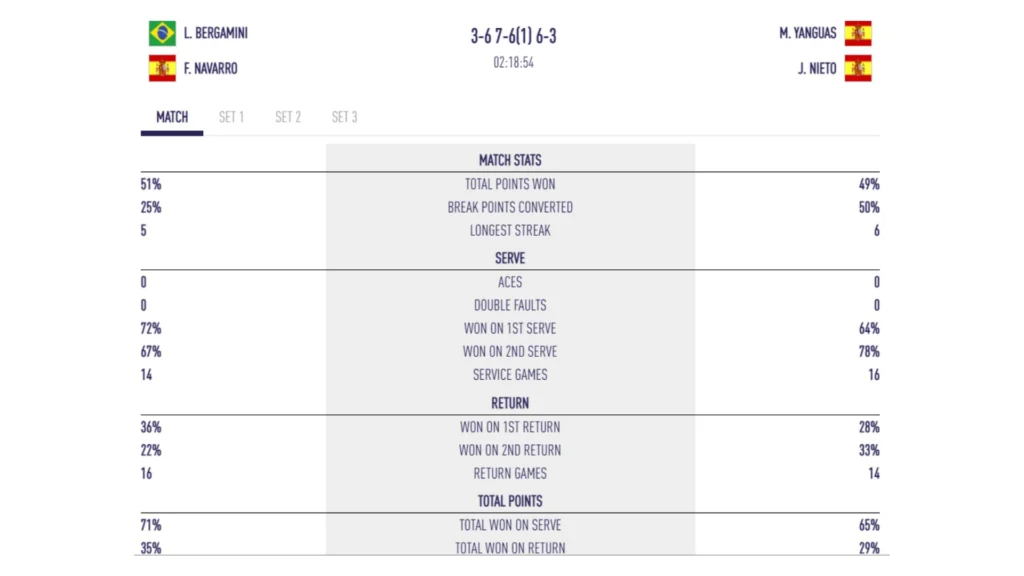This screenshot has height=576, width=1024.
Task: Click the Spain flag beside M. Yanguas
Action: coord(858,33)
